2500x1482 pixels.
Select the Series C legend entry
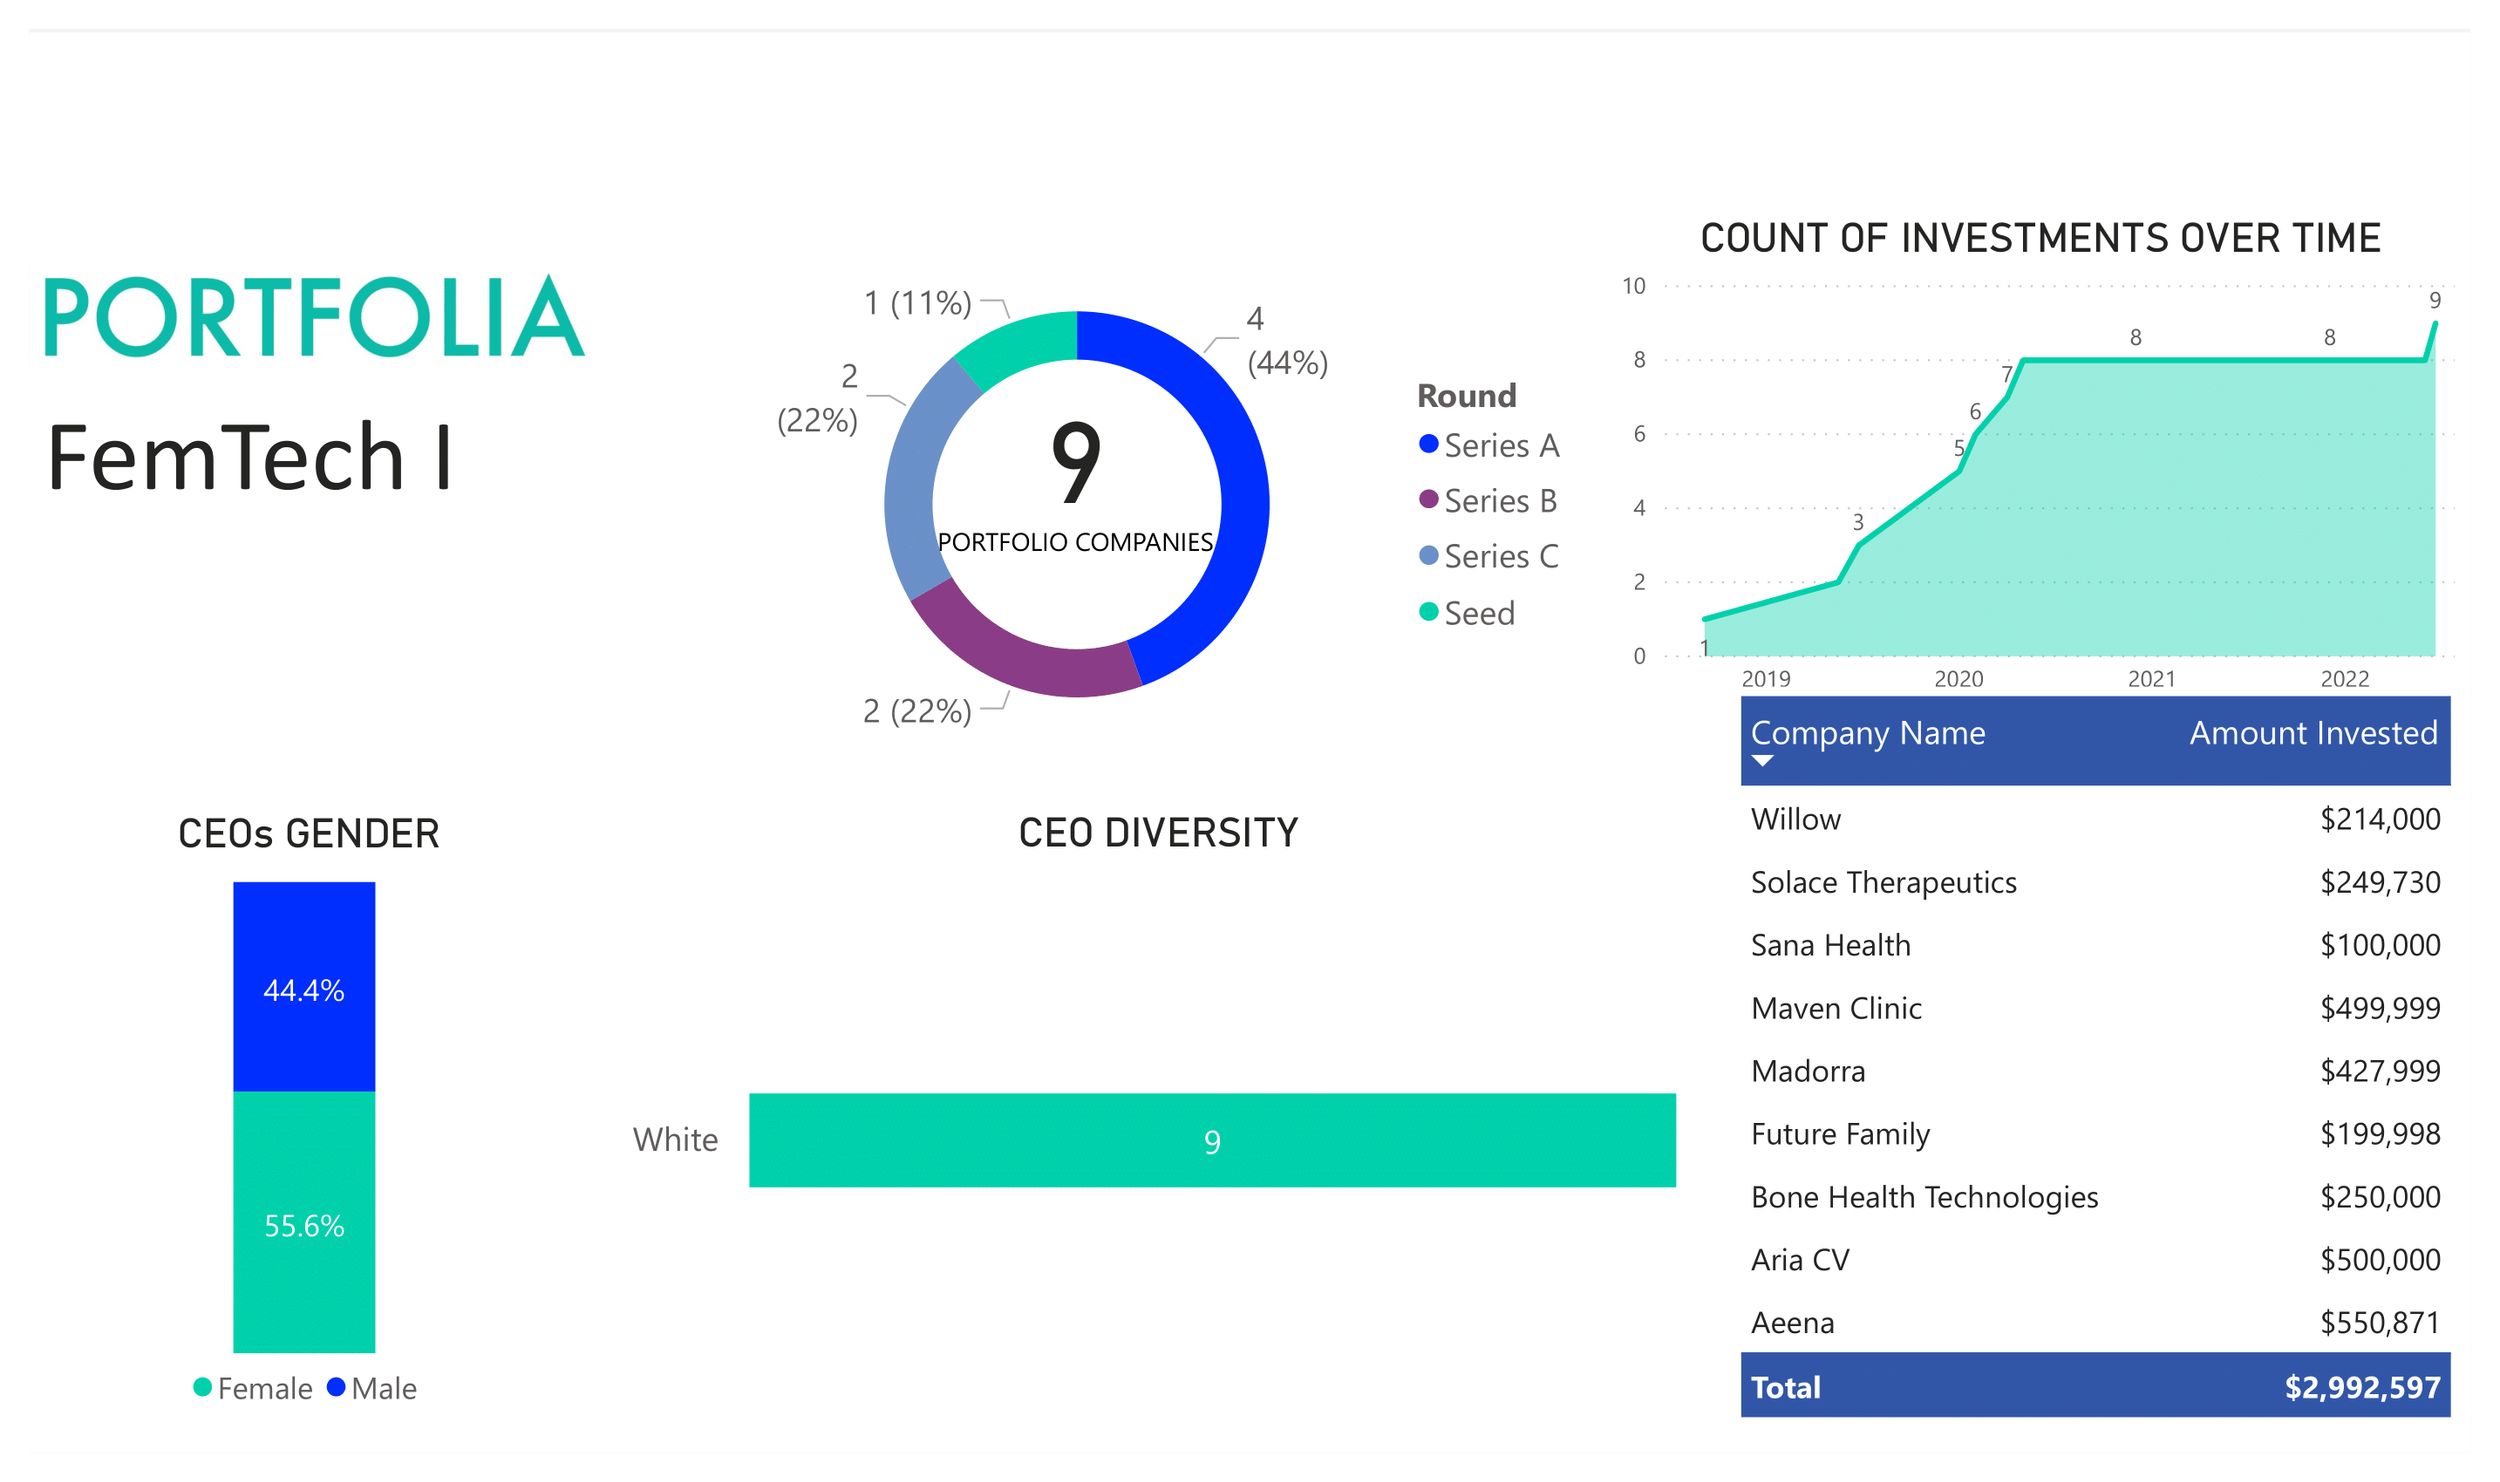[1500, 556]
